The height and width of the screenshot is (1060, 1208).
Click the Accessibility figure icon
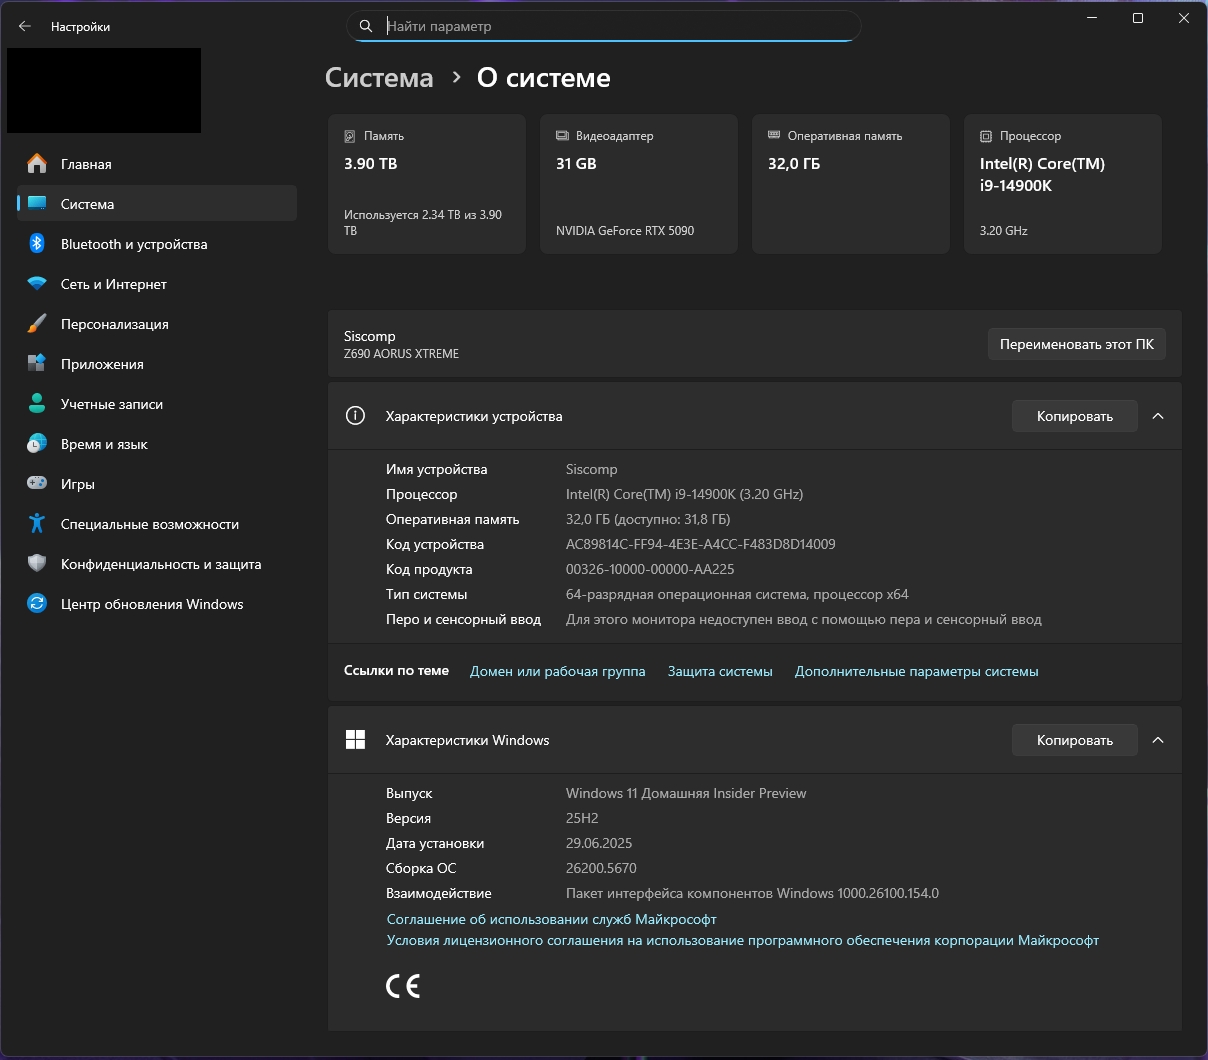click(37, 524)
